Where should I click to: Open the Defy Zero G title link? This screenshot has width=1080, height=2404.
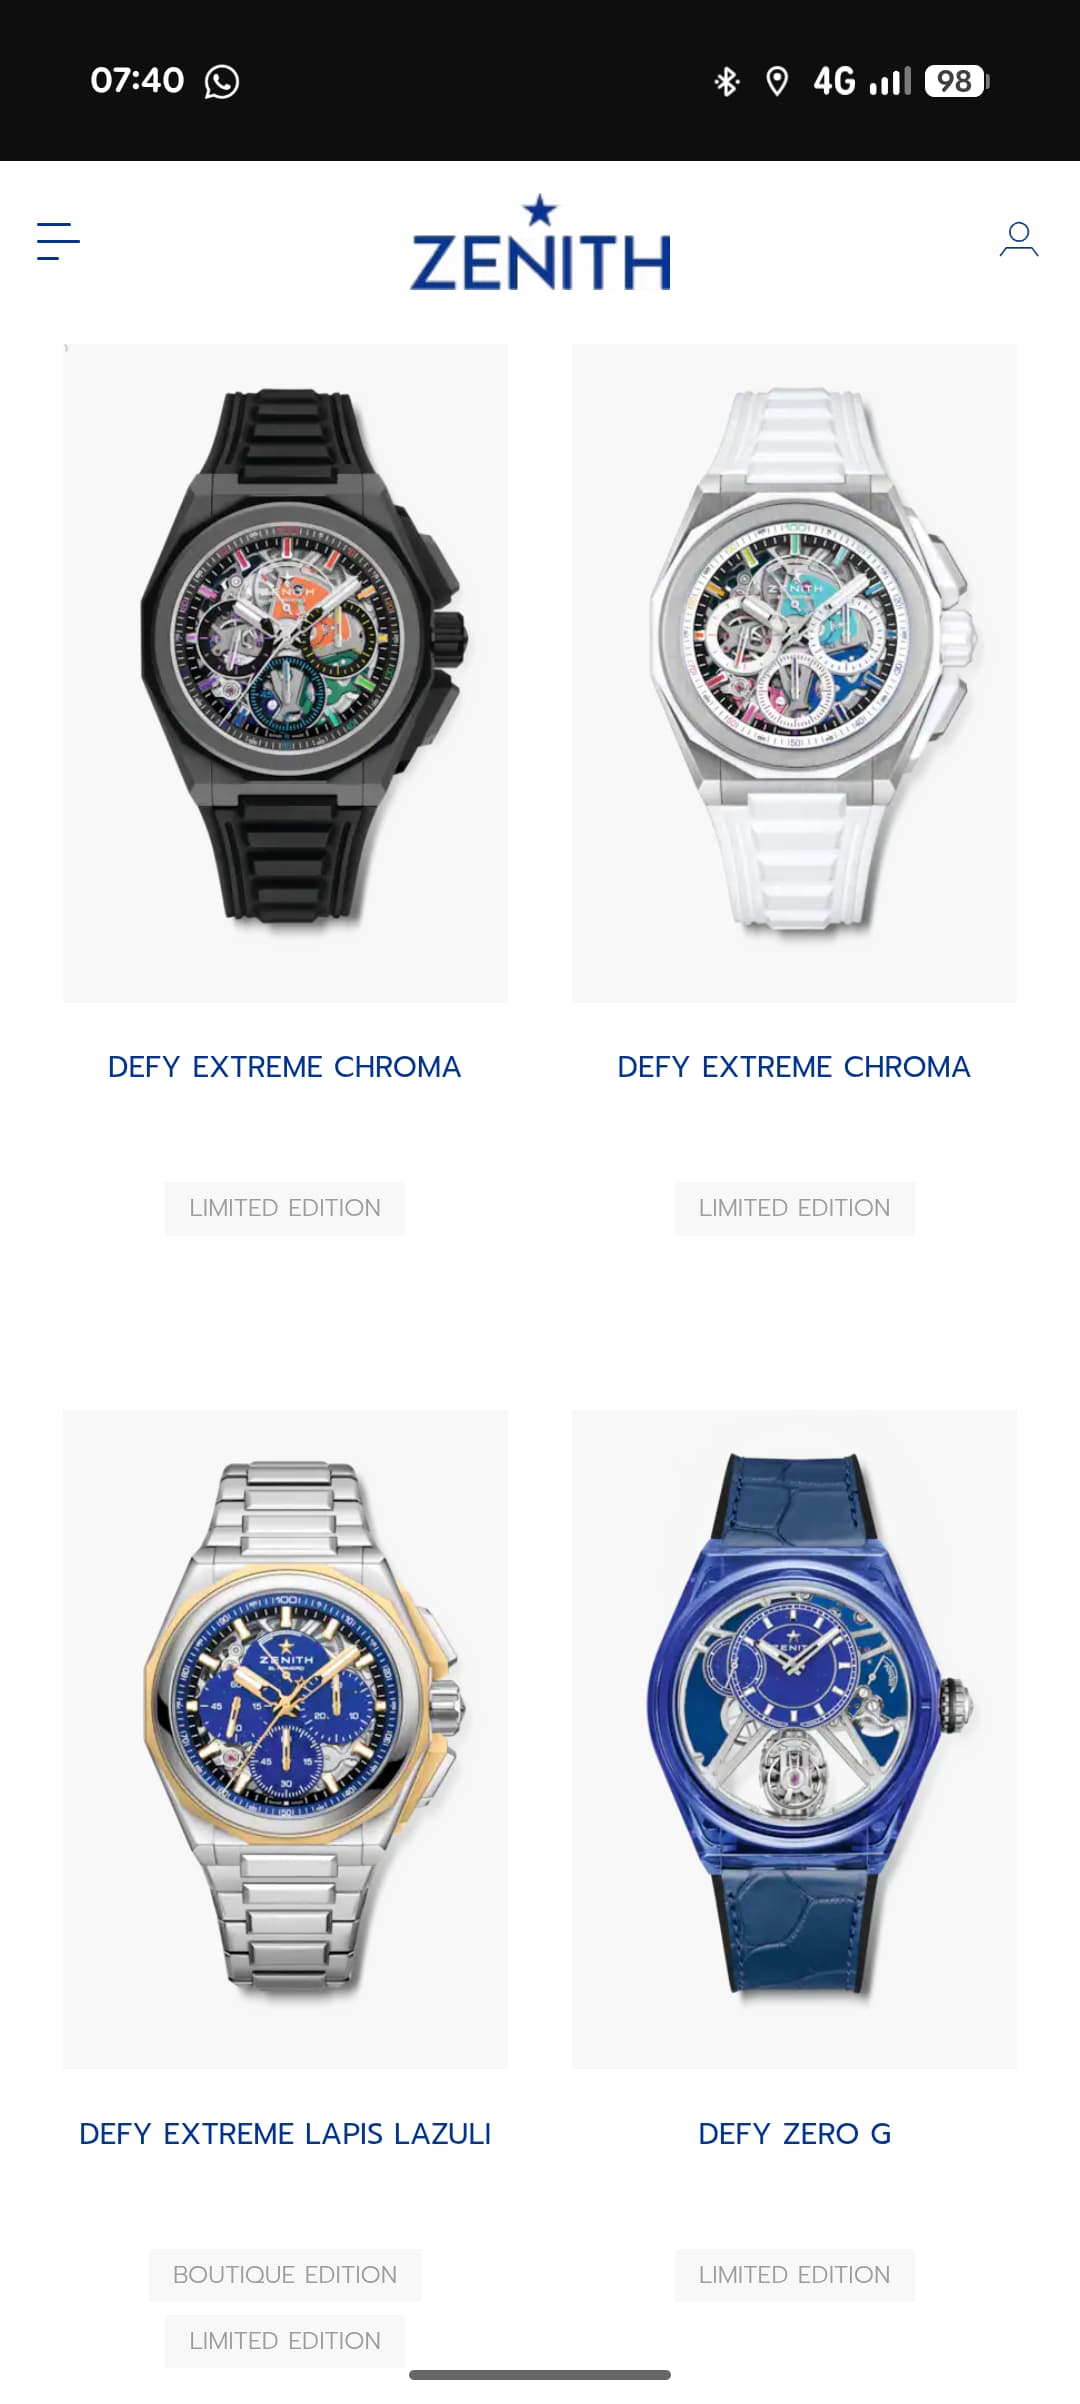tap(795, 2133)
